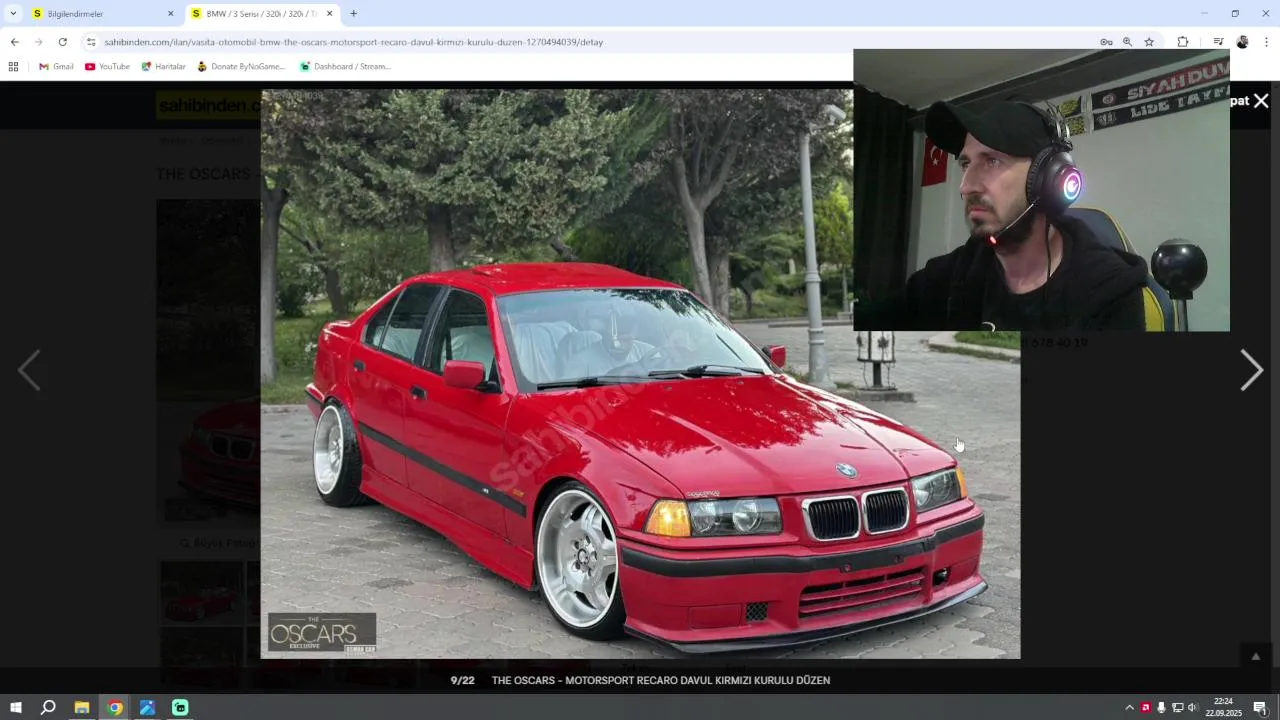Show the next gallery photo
1280x720 pixels.
pyautogui.click(x=1251, y=370)
